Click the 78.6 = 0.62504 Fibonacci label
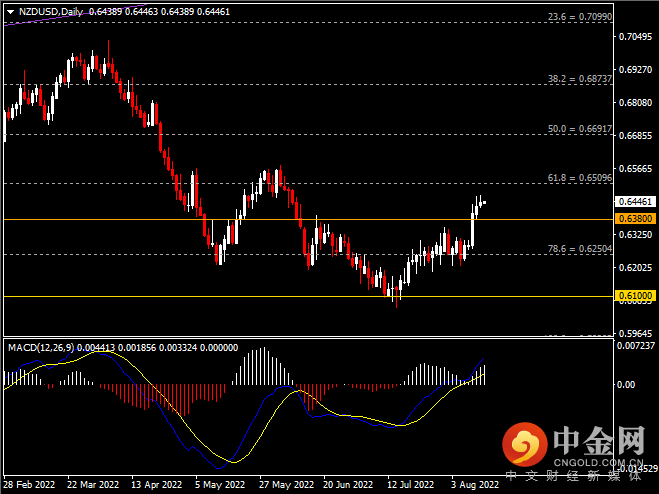 (580, 249)
